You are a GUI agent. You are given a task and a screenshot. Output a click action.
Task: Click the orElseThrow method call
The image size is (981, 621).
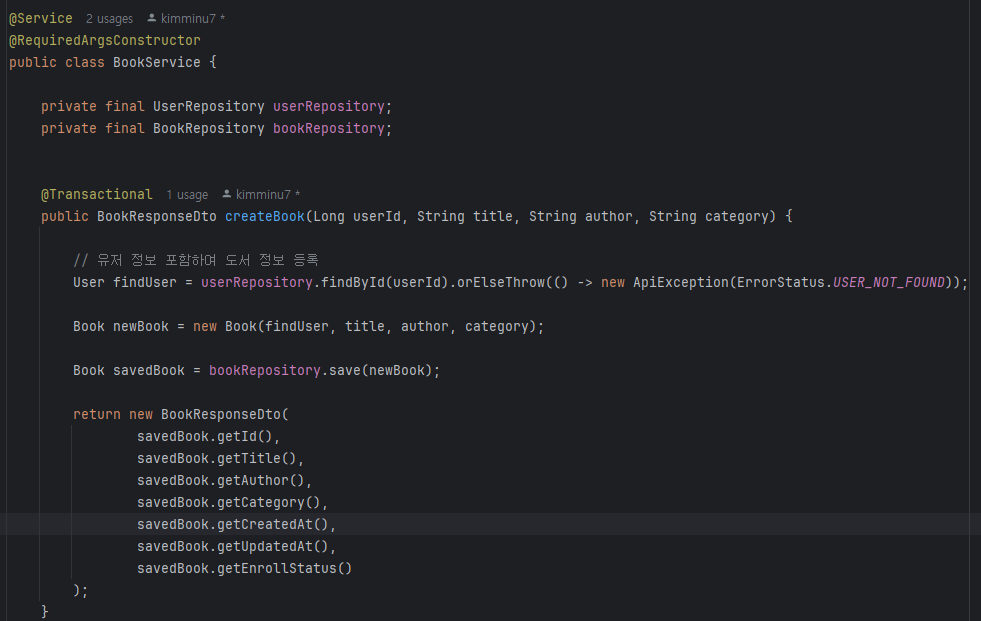point(501,283)
